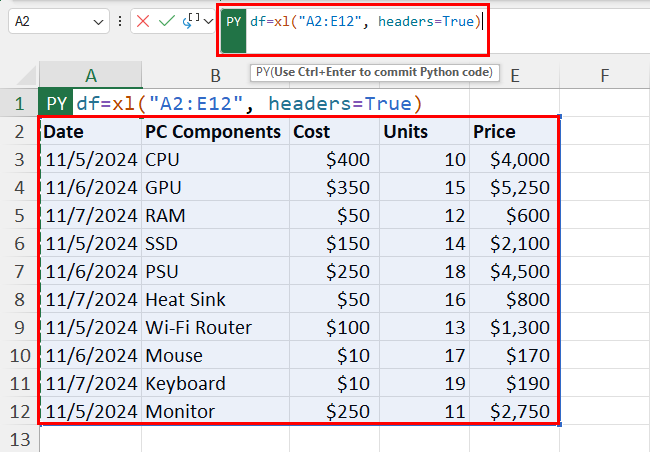Select row 9 header
The image size is (650, 452).
(x=19, y=327)
